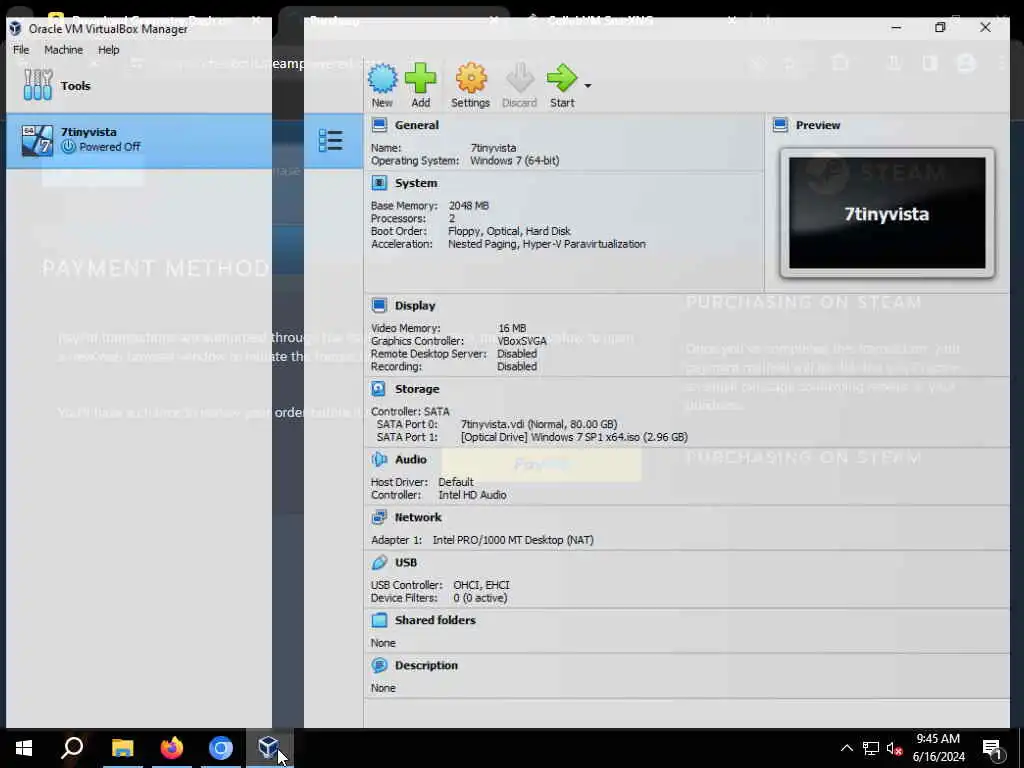Click the Preview section monitor icon
Image resolution: width=1024 pixels, height=768 pixels.
tap(780, 125)
